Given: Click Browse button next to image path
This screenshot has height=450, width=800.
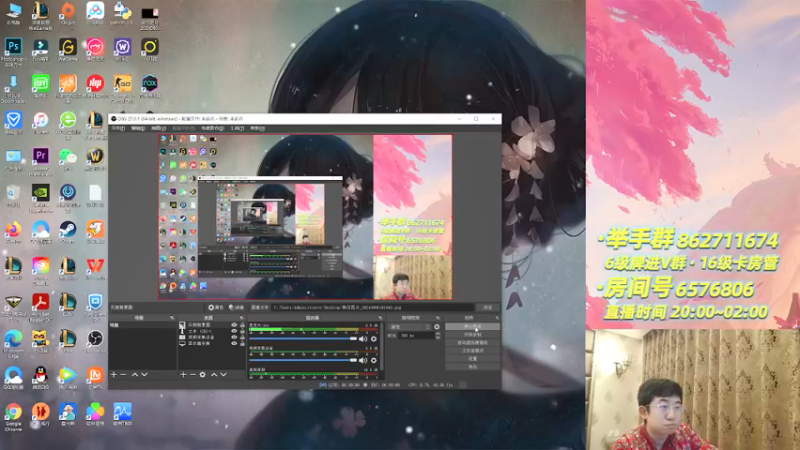Looking at the screenshot, I should [487, 307].
